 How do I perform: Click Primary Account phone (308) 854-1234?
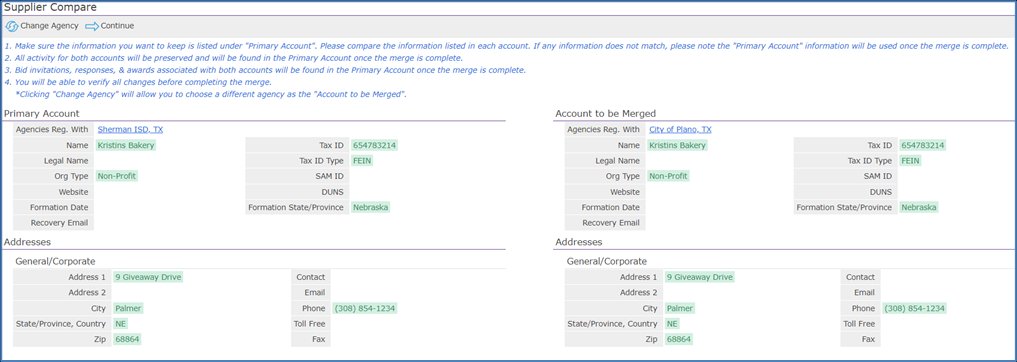click(x=365, y=308)
